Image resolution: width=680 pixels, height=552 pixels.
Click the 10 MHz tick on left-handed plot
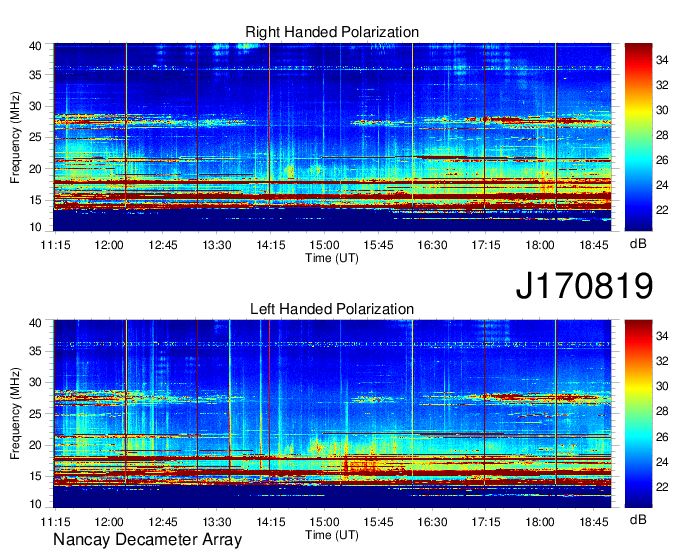(x=35, y=504)
